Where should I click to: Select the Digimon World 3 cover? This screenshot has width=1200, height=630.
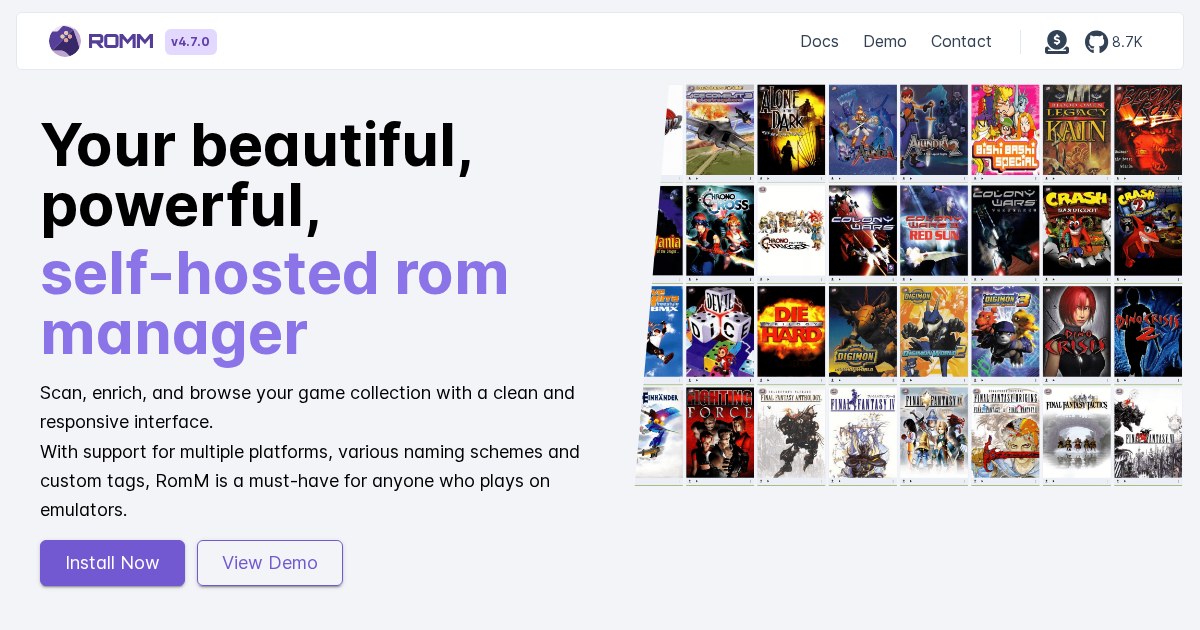[x=1005, y=332]
